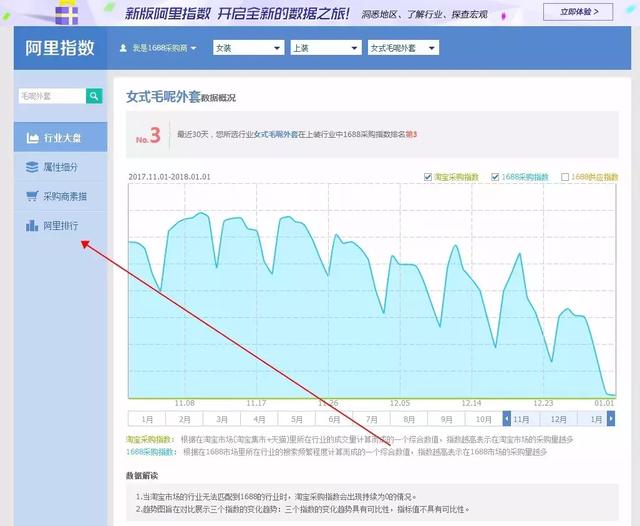Click timeline left arrow handle before 11月

tap(507, 419)
